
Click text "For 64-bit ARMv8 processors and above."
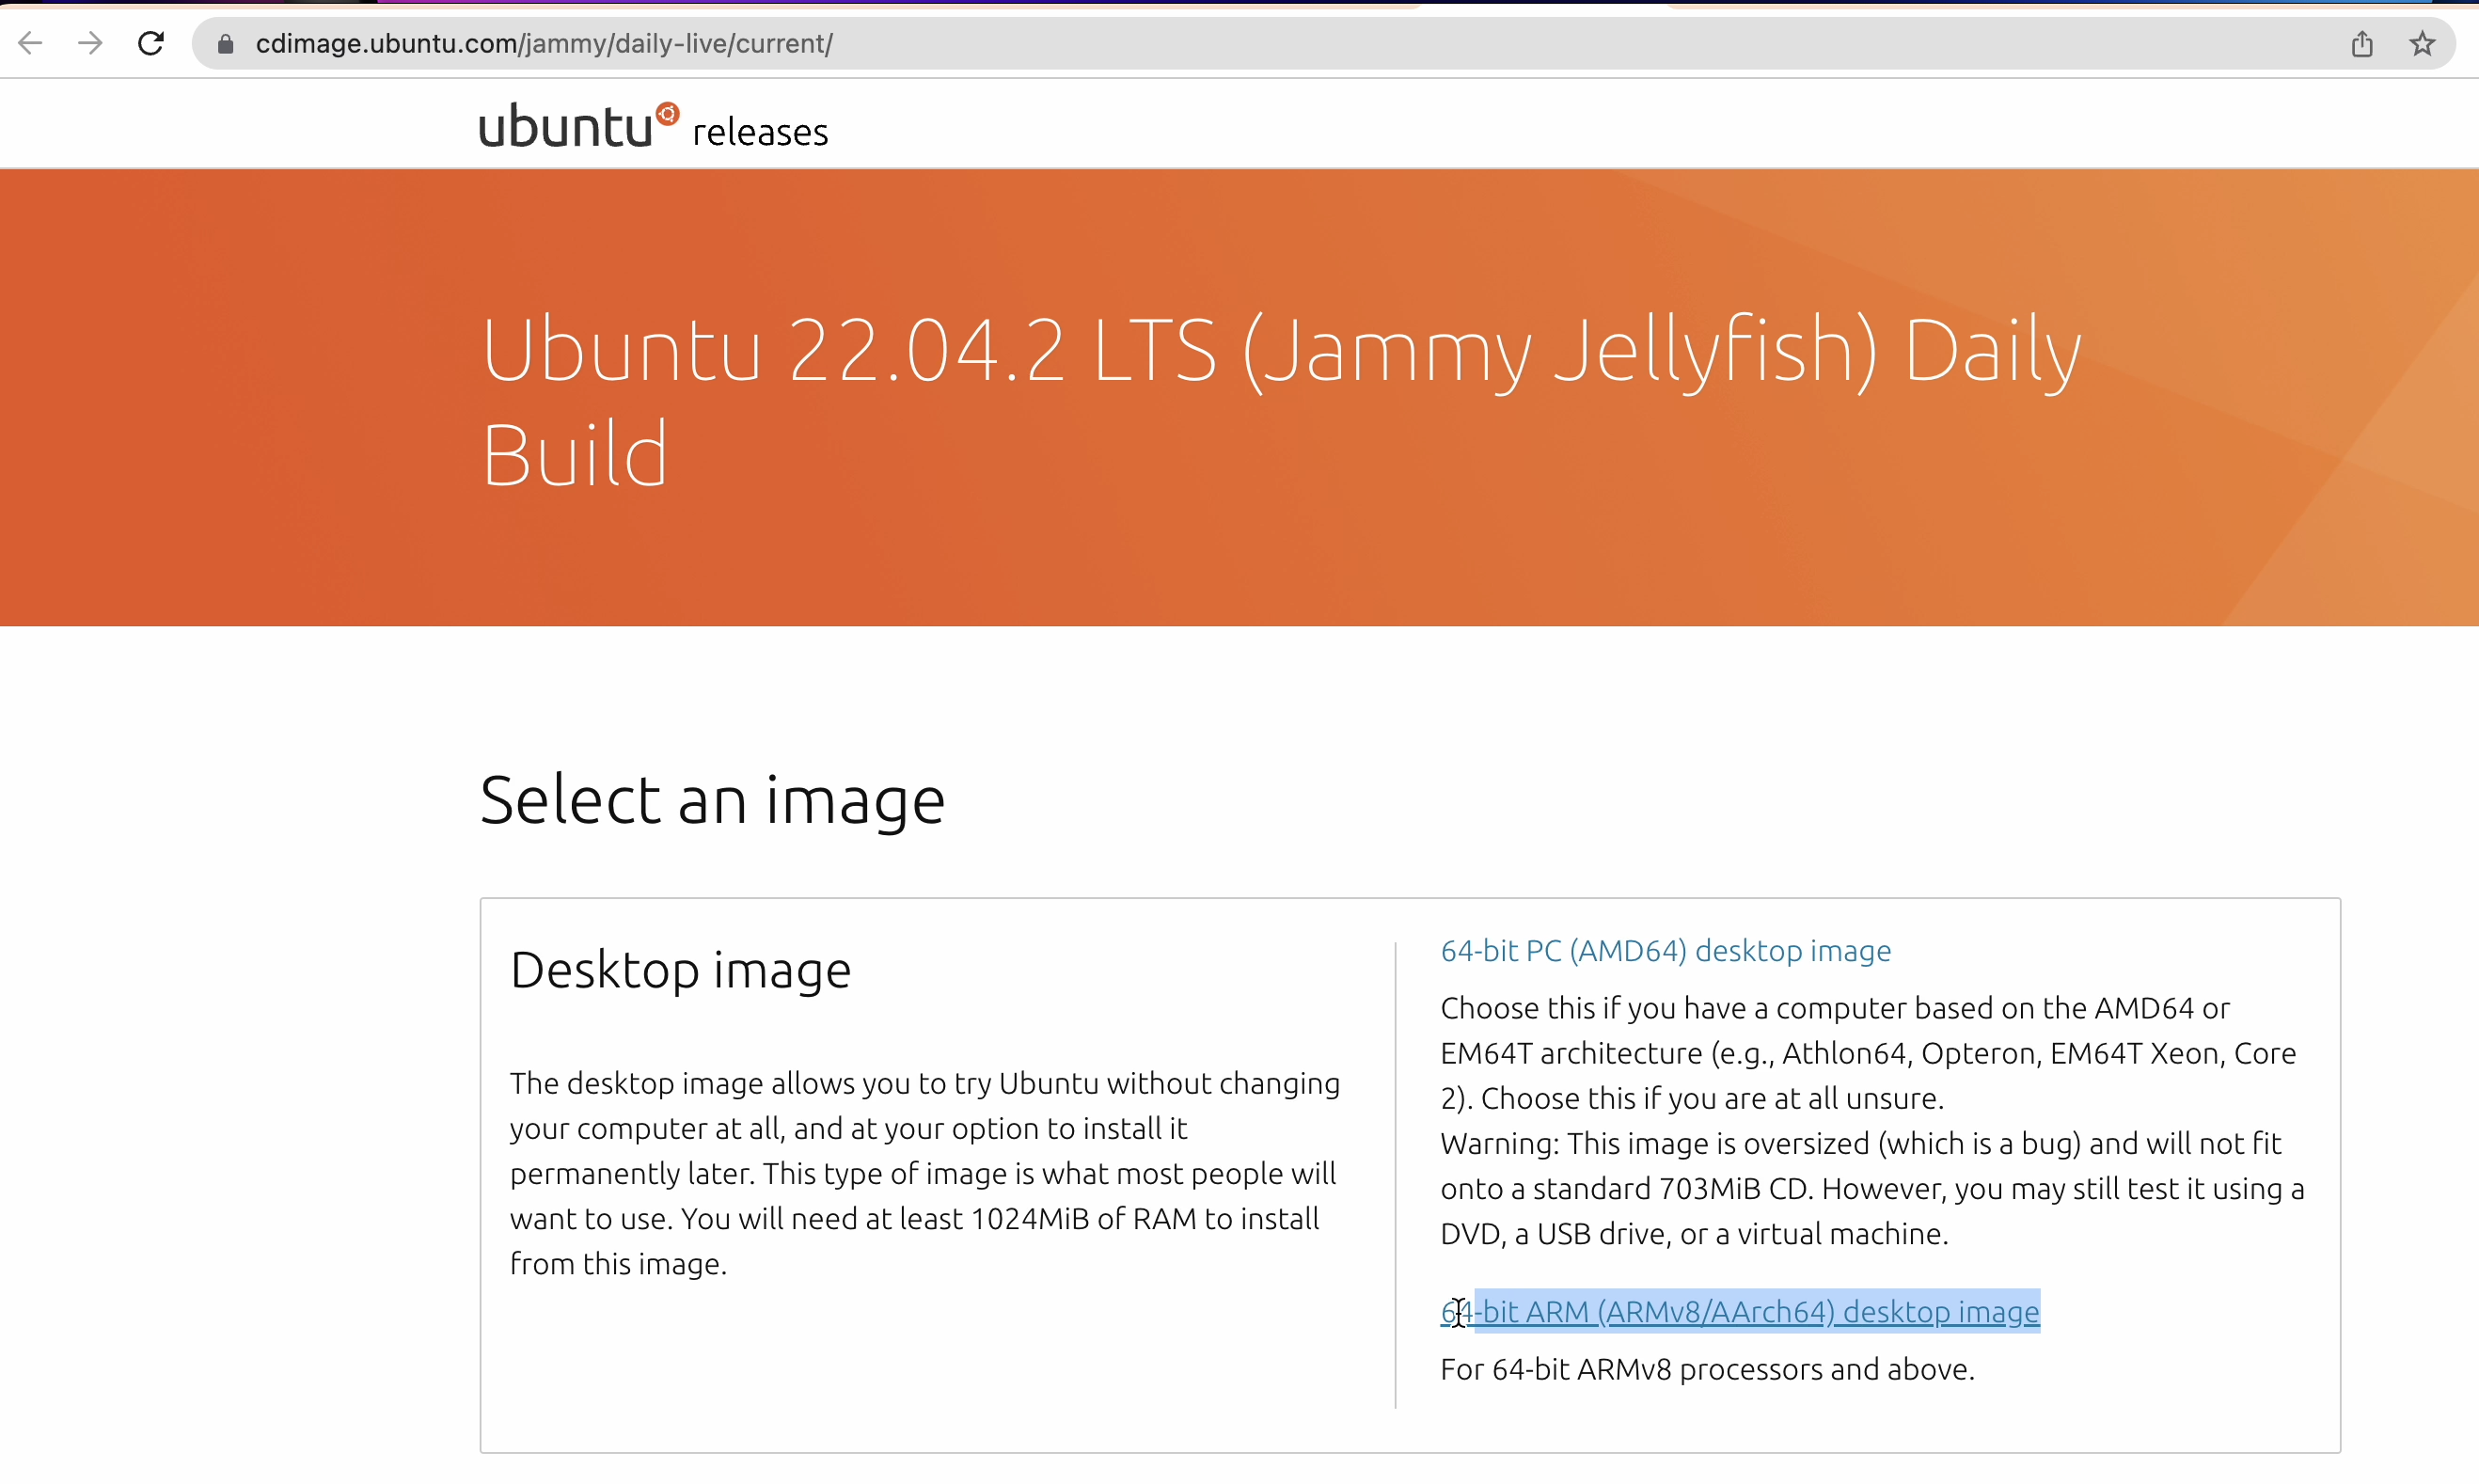pyautogui.click(x=1707, y=1369)
